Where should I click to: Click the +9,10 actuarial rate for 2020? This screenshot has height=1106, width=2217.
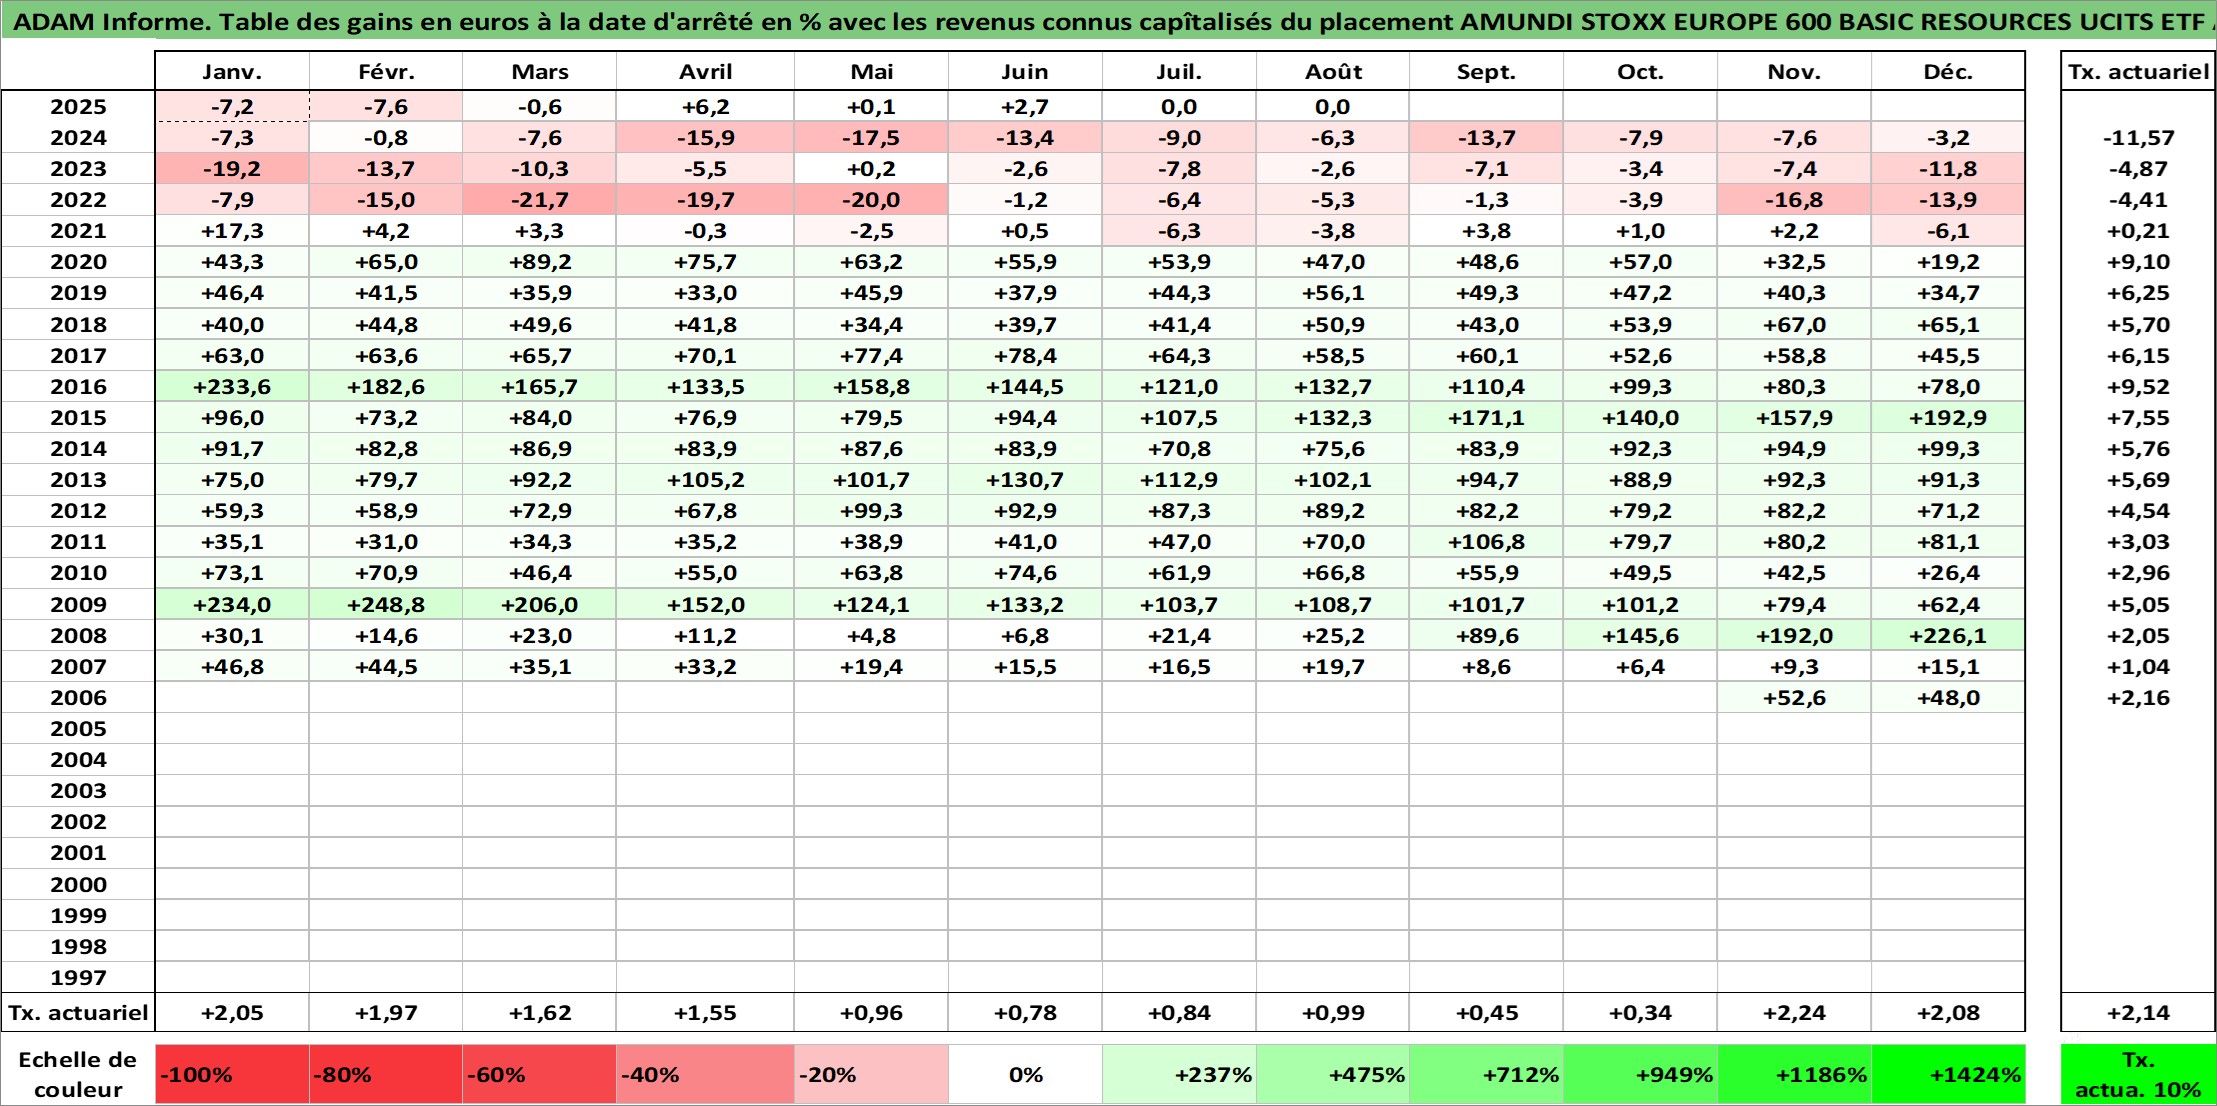click(2138, 262)
